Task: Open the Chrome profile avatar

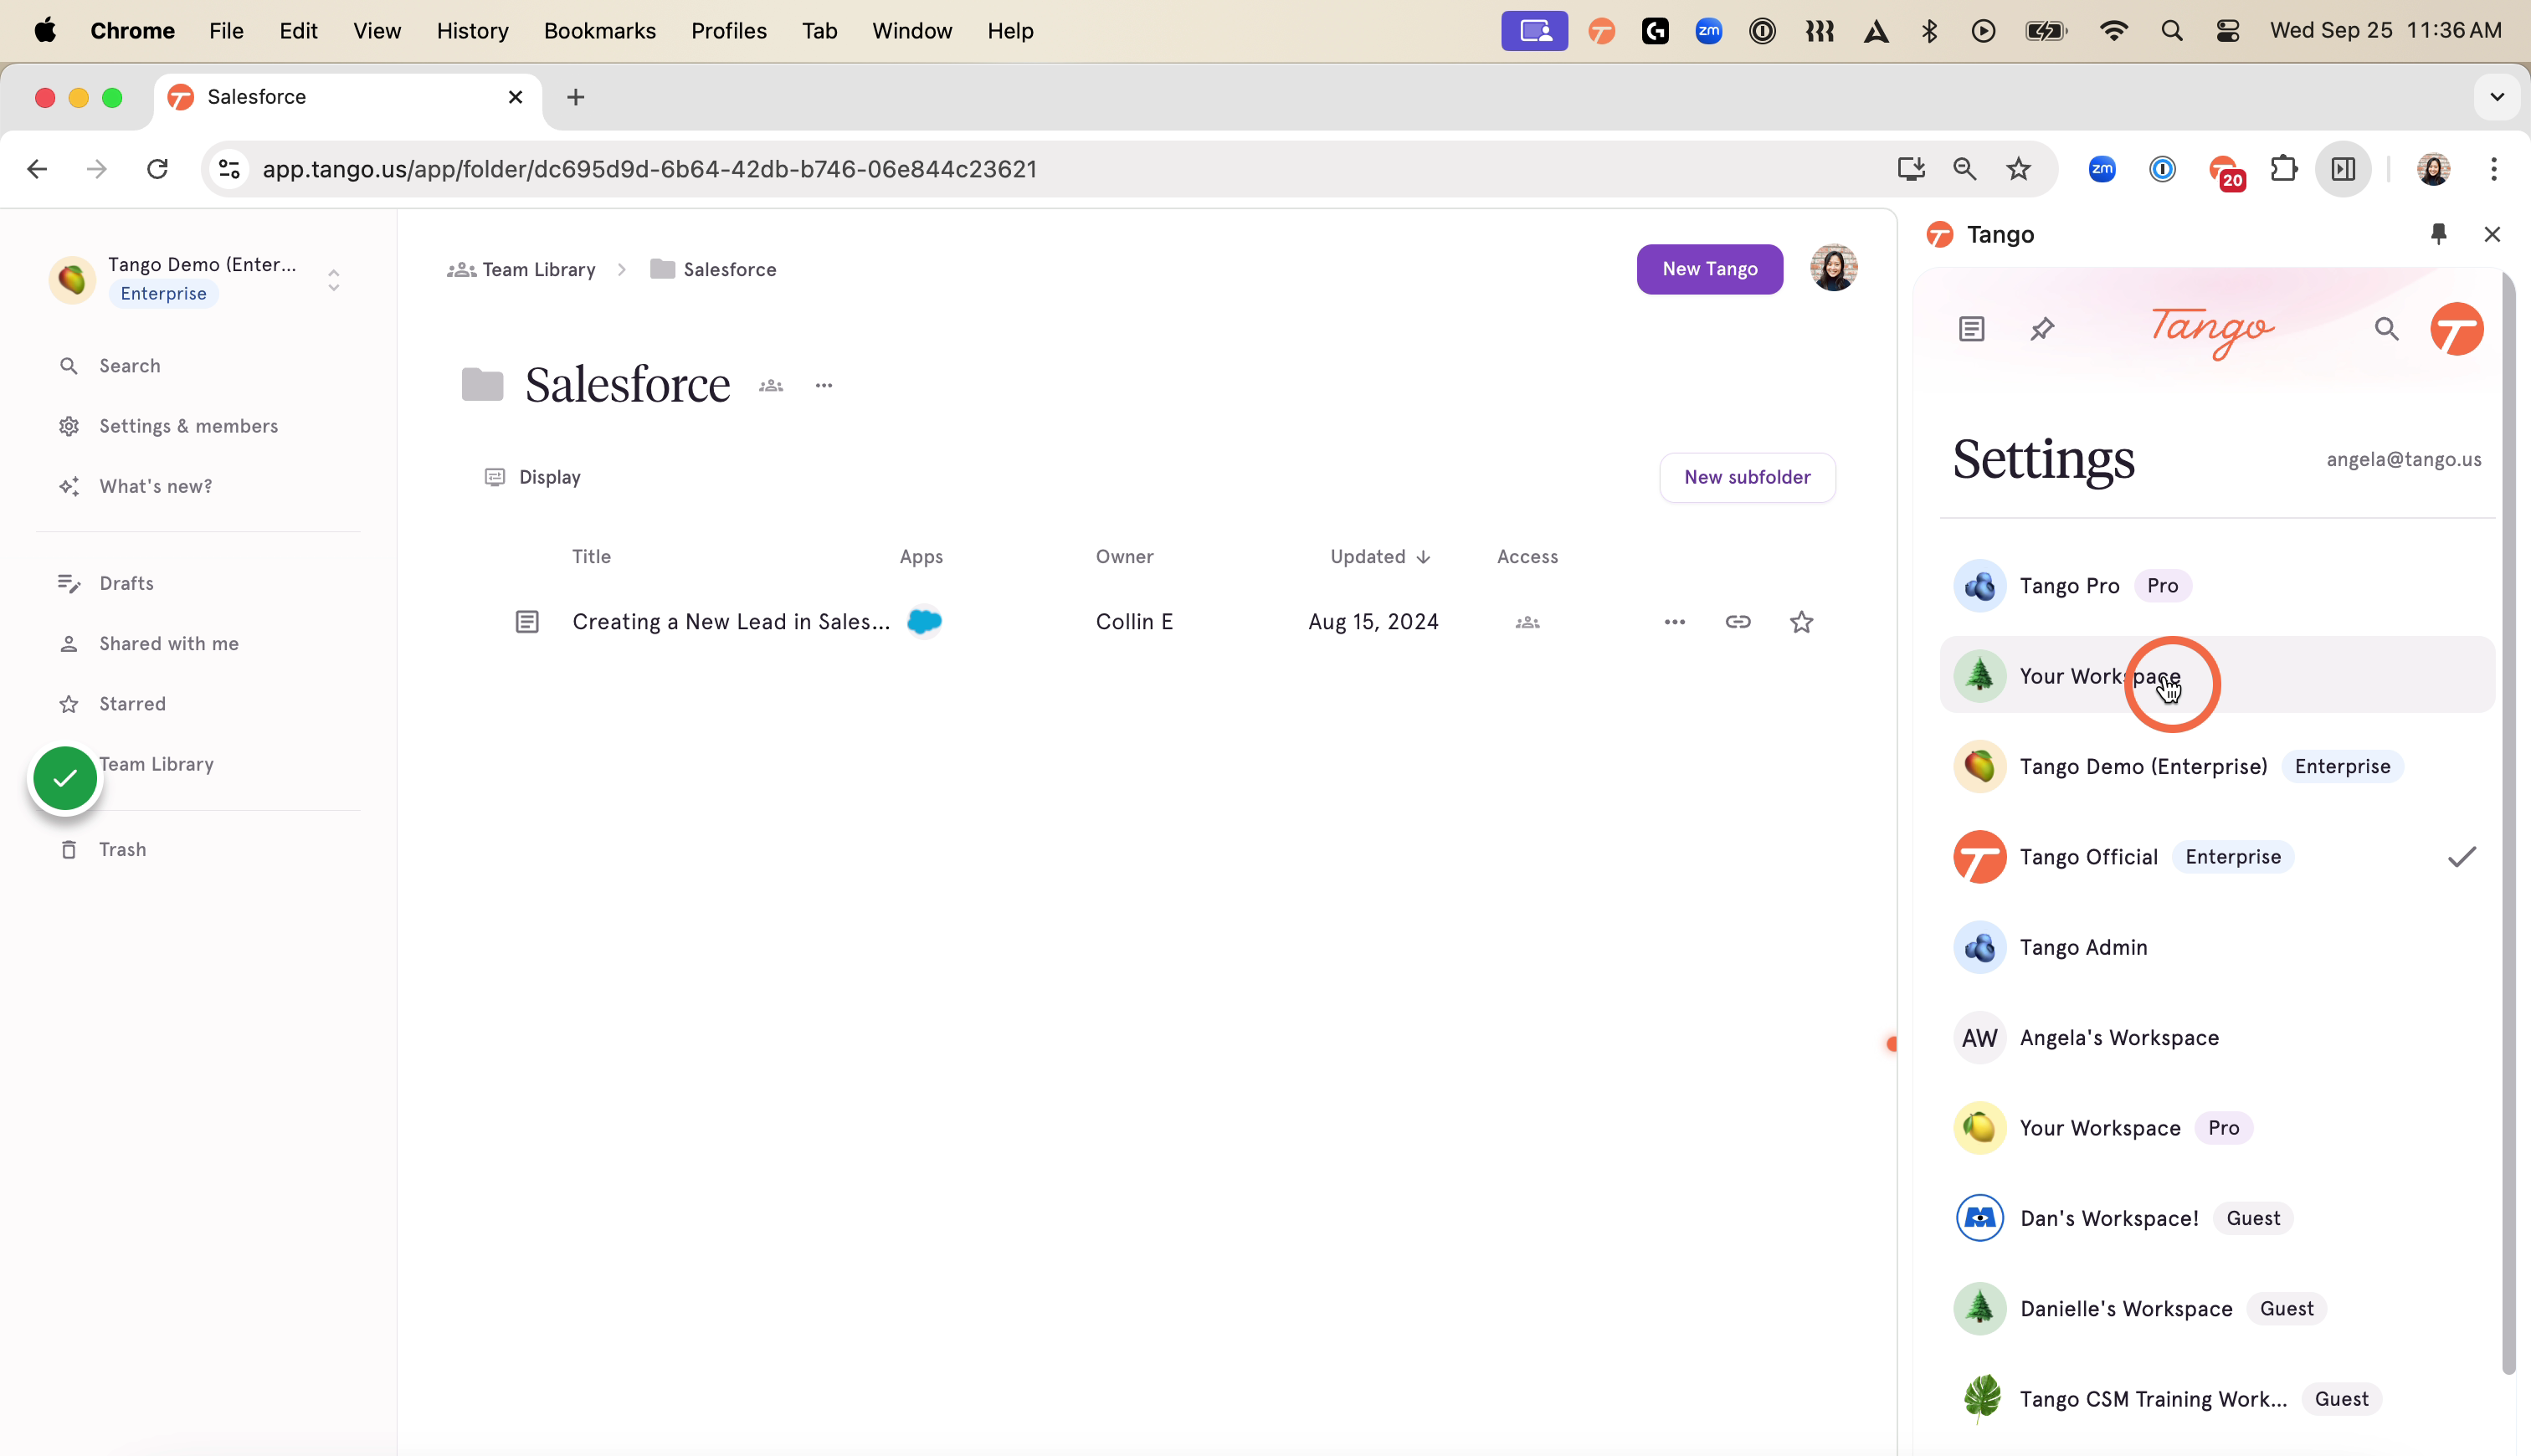Action: pos(2433,169)
